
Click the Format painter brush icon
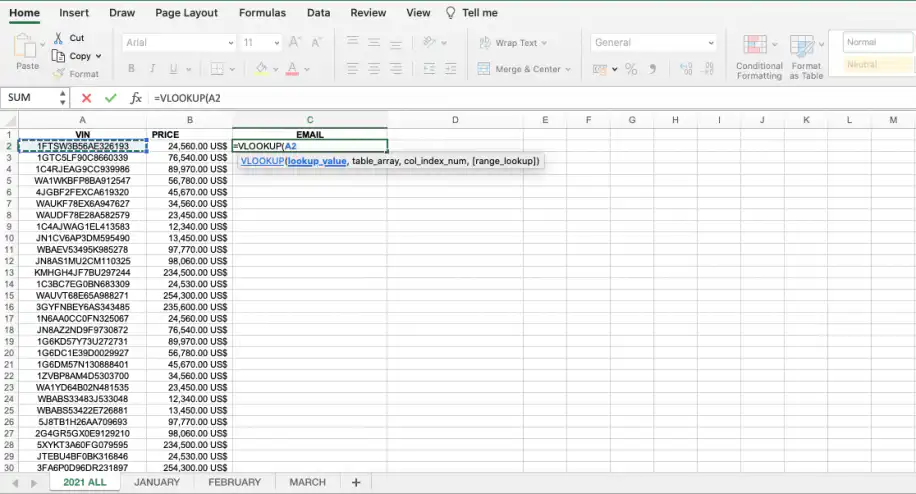pos(58,74)
